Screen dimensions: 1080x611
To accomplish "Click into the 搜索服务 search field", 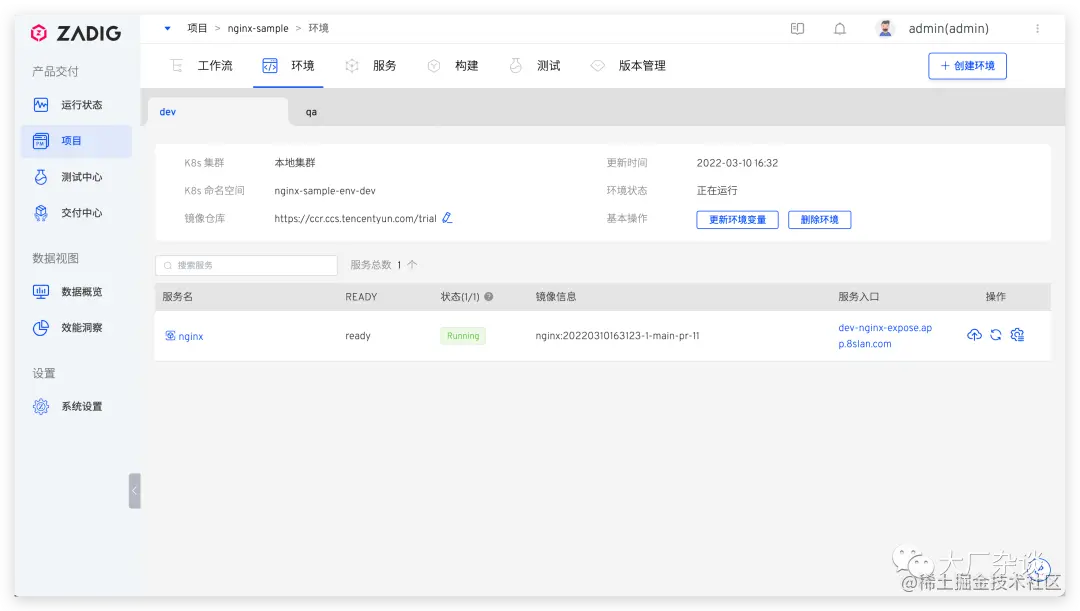I will point(245,266).
